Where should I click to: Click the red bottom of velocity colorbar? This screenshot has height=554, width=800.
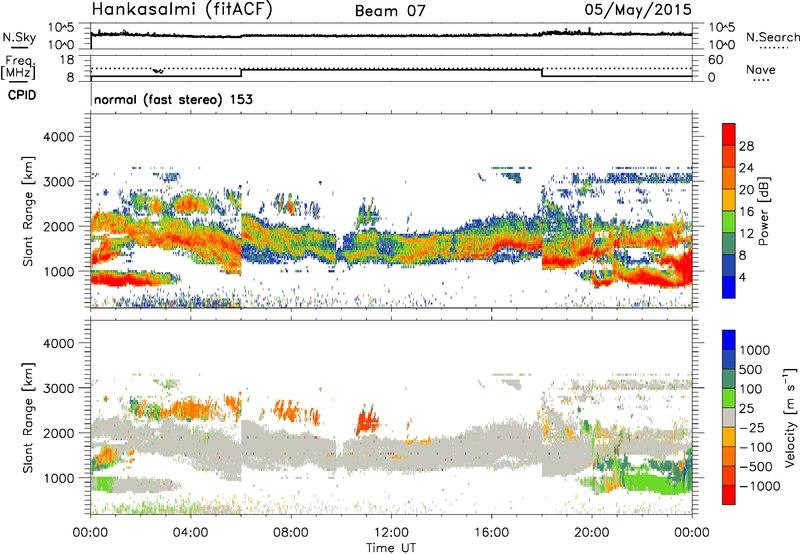pos(729,495)
